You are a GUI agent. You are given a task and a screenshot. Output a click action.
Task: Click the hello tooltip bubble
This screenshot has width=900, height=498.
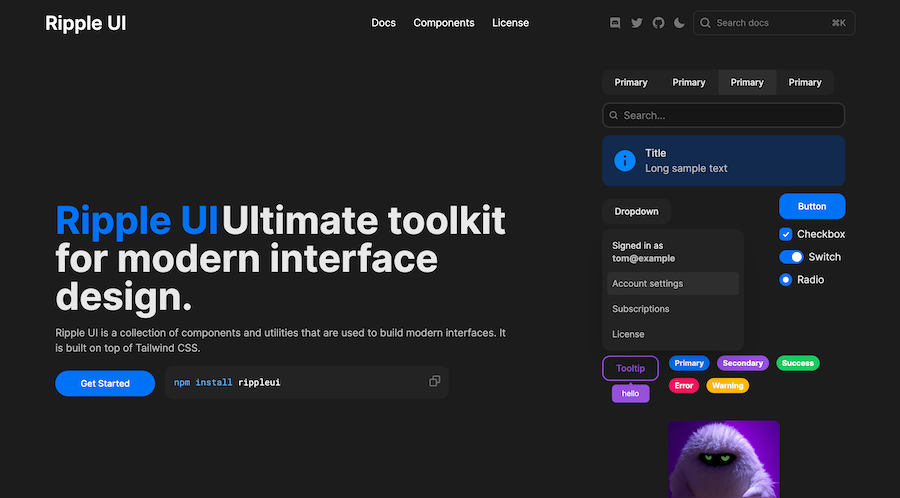pyautogui.click(x=630, y=394)
